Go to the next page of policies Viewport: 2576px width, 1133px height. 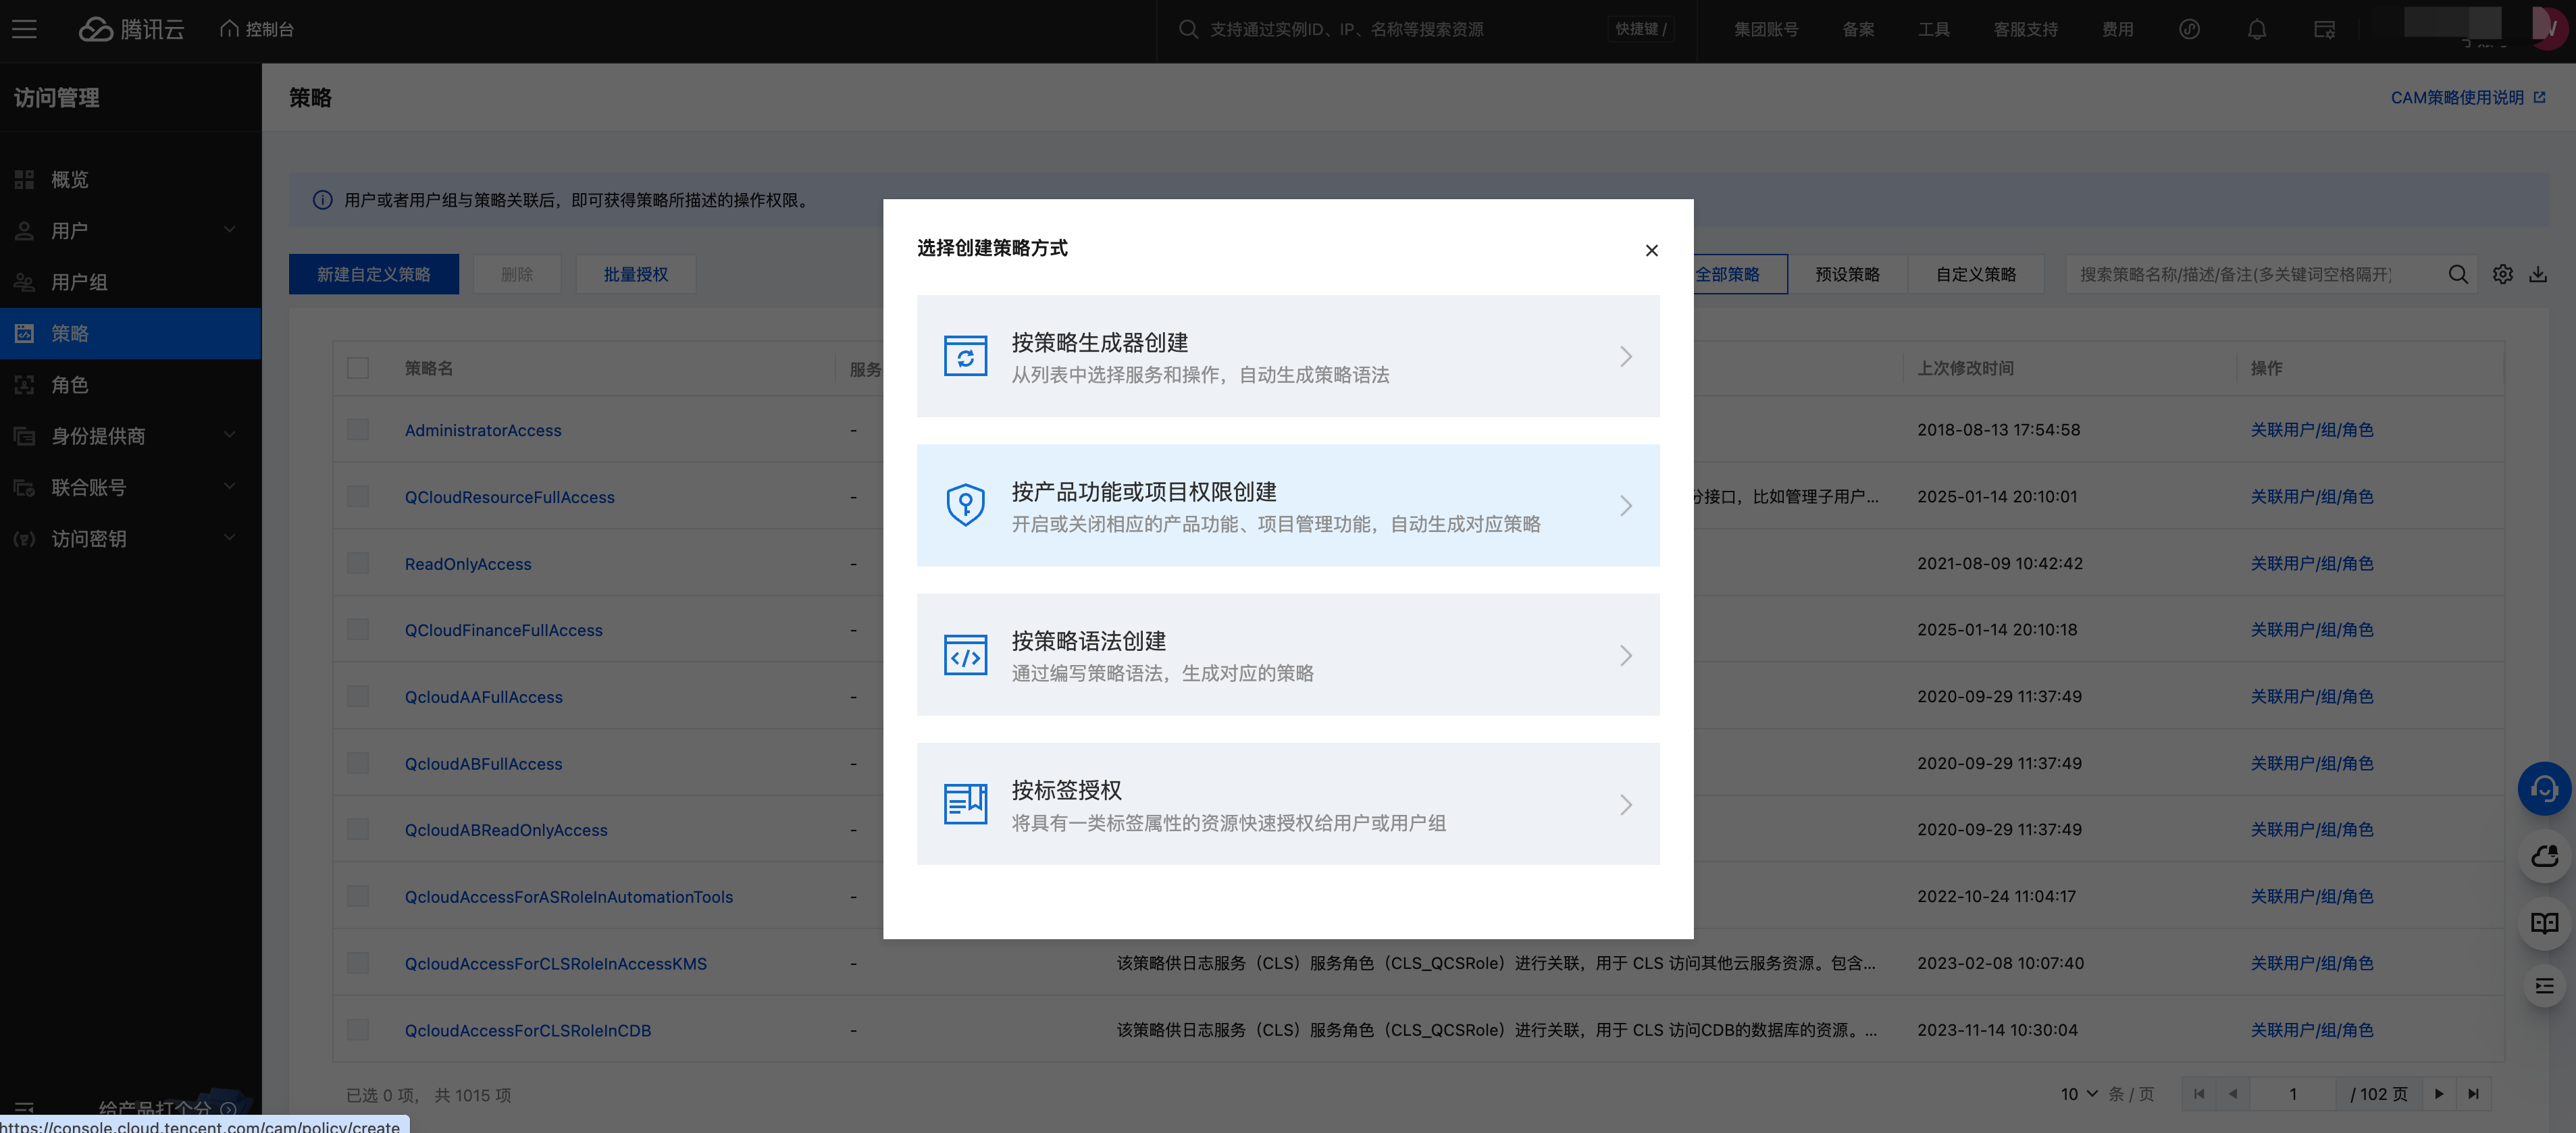click(2439, 1094)
